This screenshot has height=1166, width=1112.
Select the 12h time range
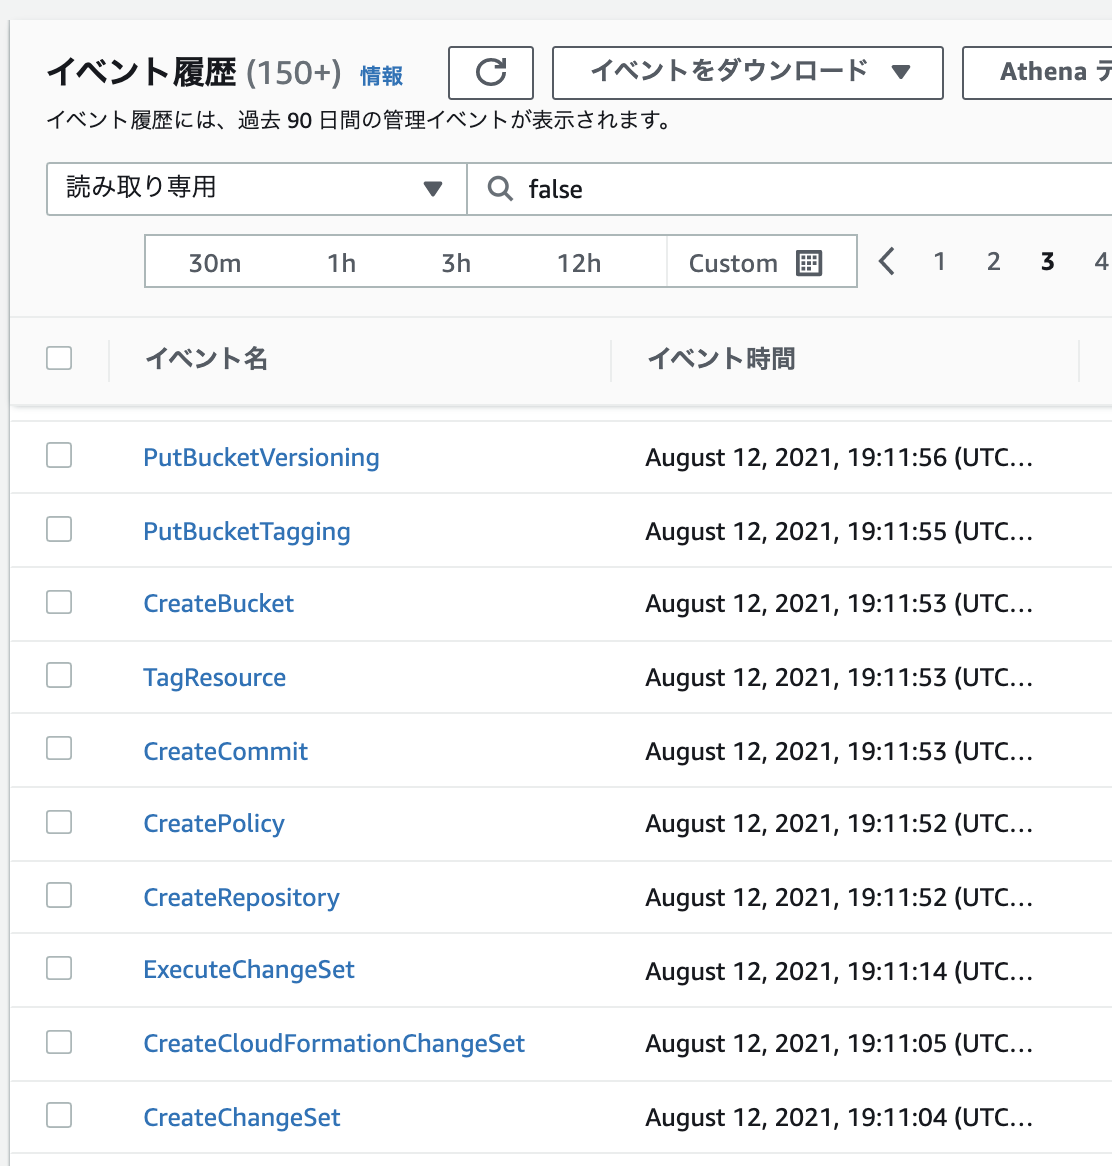tap(578, 262)
